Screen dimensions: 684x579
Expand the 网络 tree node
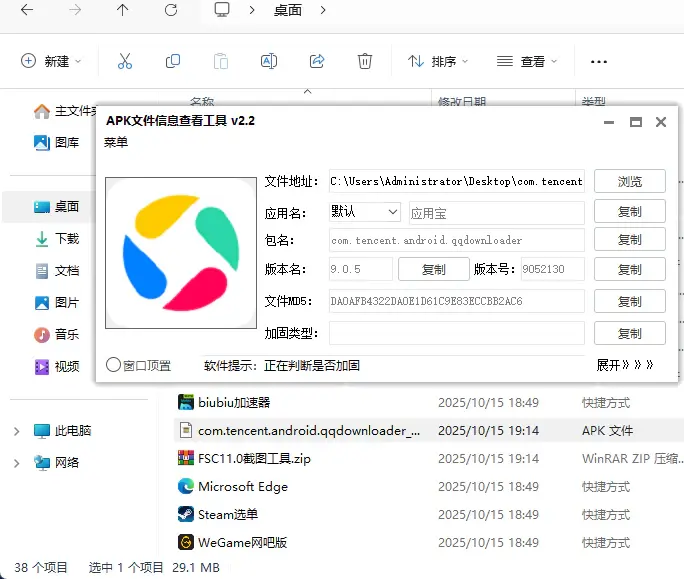click(16, 462)
